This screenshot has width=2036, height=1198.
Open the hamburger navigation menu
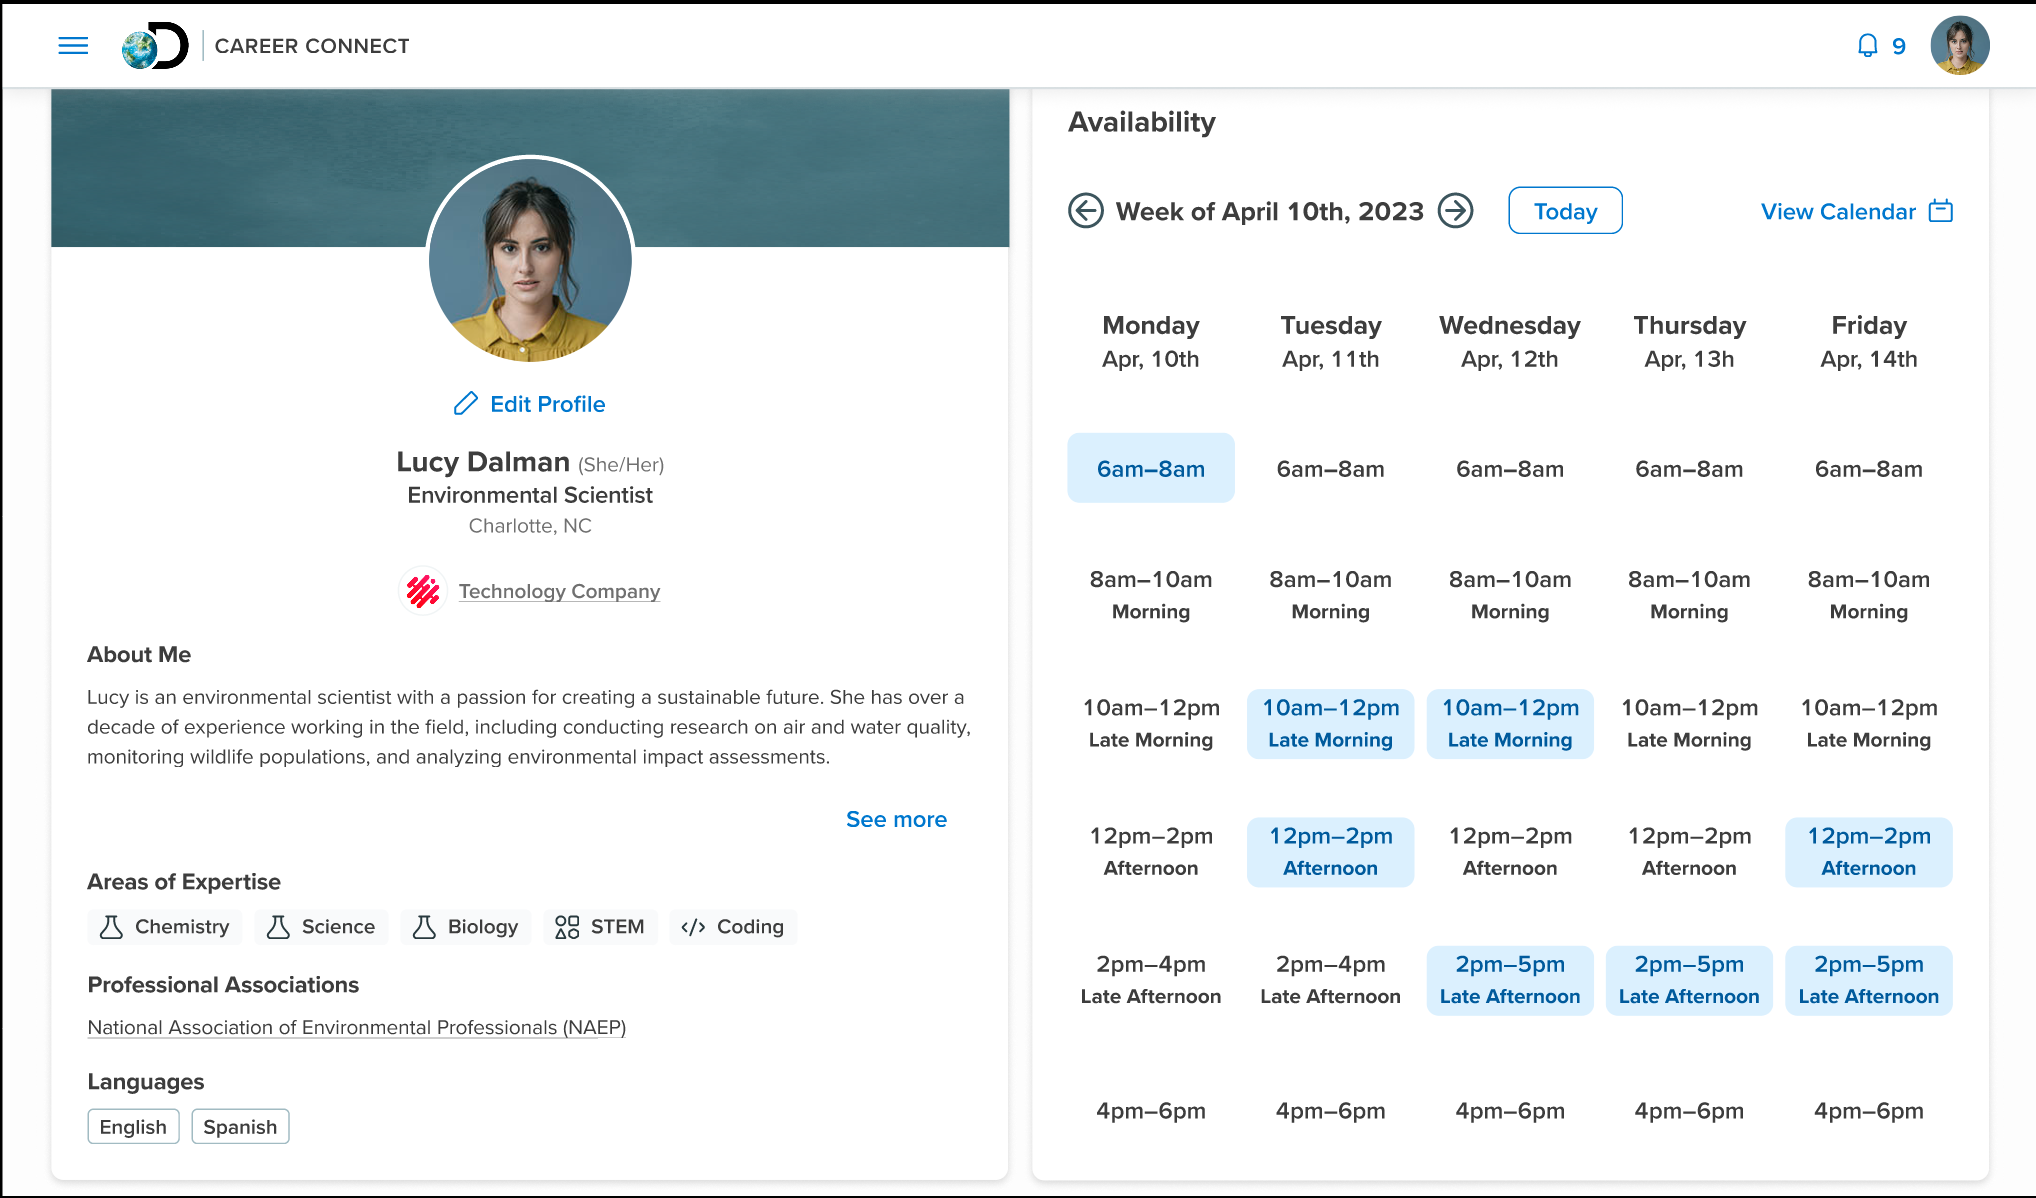(x=73, y=46)
